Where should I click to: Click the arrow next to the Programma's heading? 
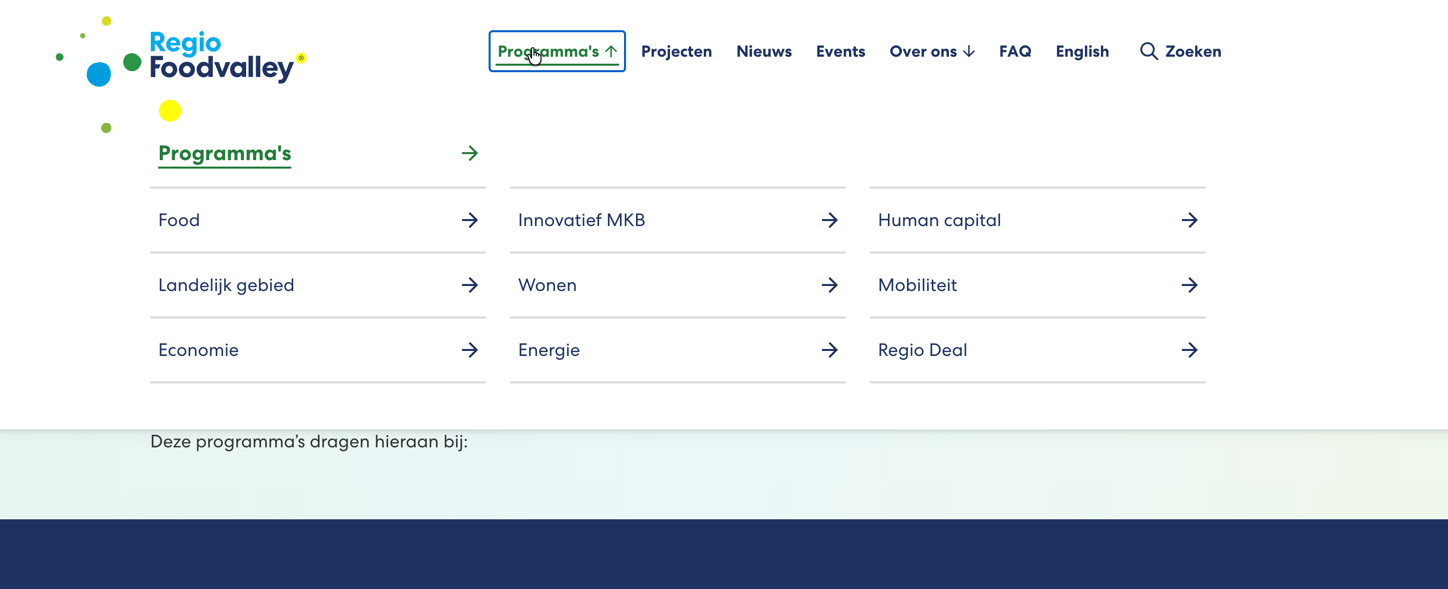coord(469,153)
